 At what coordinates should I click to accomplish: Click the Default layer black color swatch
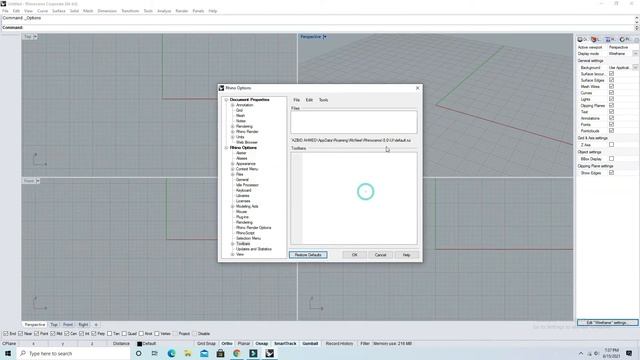pos(140,344)
